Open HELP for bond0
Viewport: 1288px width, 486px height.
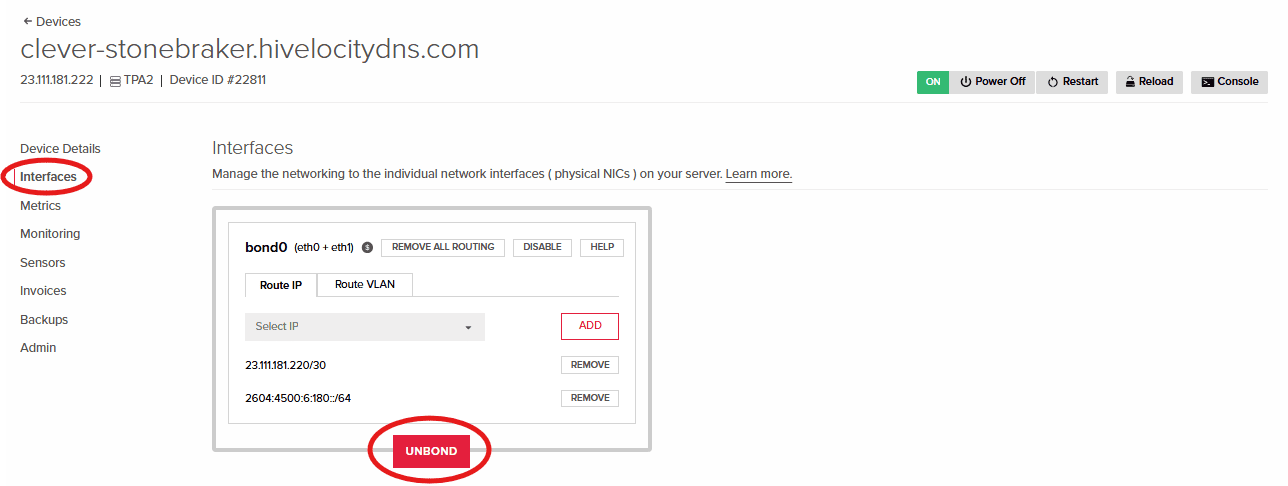pos(602,247)
